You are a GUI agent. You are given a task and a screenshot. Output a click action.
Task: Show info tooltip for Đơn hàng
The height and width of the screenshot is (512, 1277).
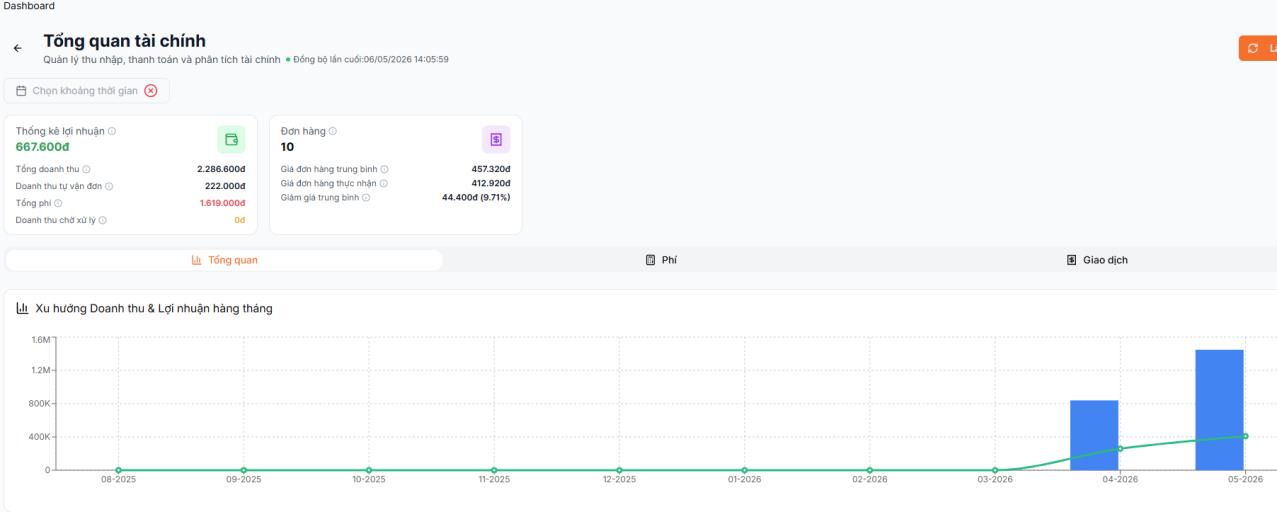[x=333, y=131]
